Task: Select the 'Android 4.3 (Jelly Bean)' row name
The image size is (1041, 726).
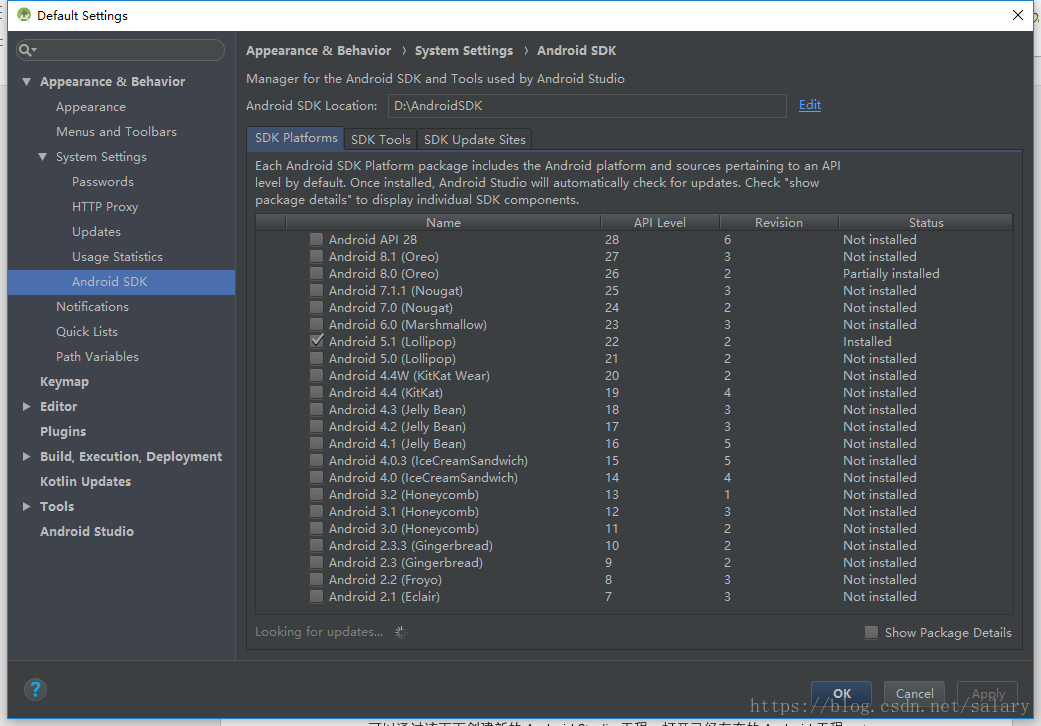Action: pyautogui.click(x=397, y=409)
